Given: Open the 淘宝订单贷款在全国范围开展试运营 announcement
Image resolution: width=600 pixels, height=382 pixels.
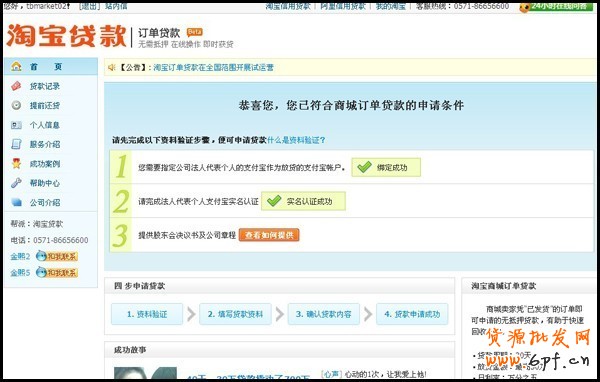Looking at the screenshot, I should [x=214, y=68].
